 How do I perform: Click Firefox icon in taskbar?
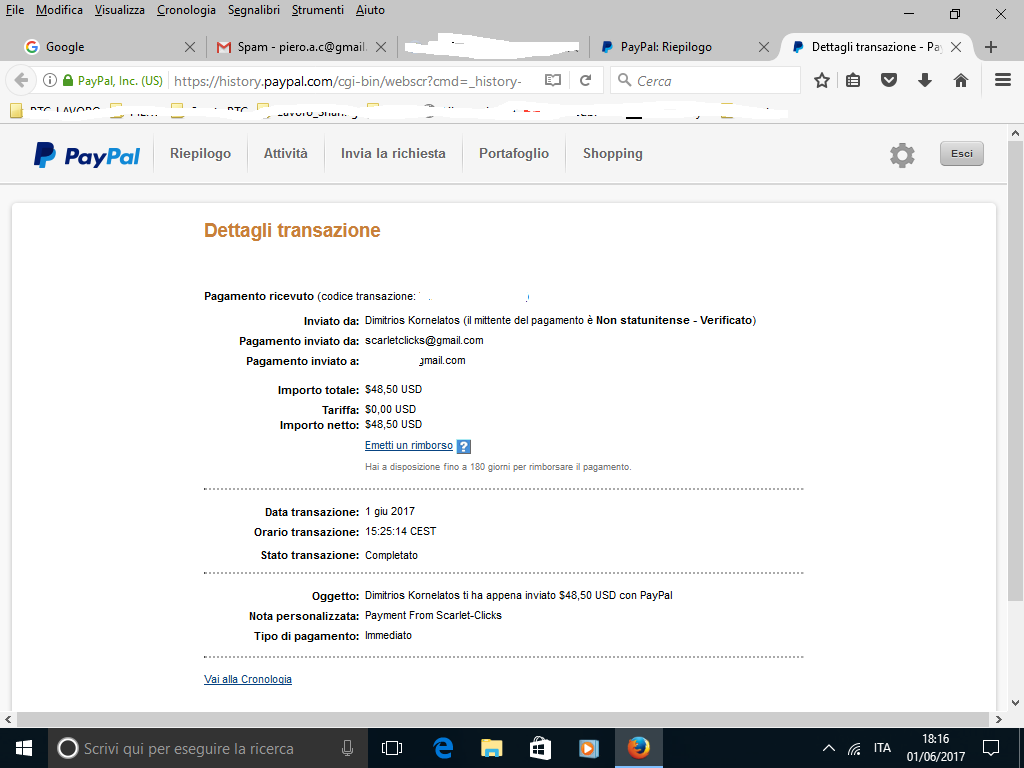coord(639,748)
